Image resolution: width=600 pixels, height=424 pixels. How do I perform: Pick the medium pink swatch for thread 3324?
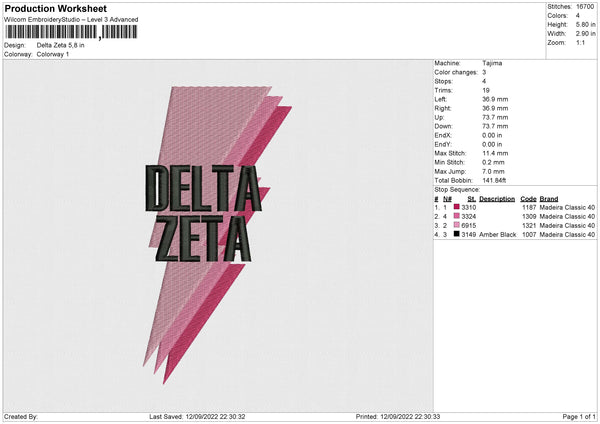click(x=456, y=216)
